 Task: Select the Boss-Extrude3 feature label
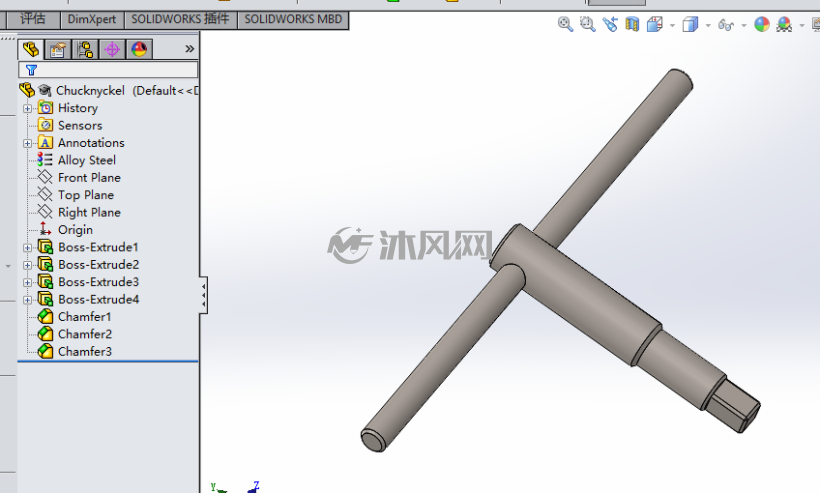pos(98,282)
